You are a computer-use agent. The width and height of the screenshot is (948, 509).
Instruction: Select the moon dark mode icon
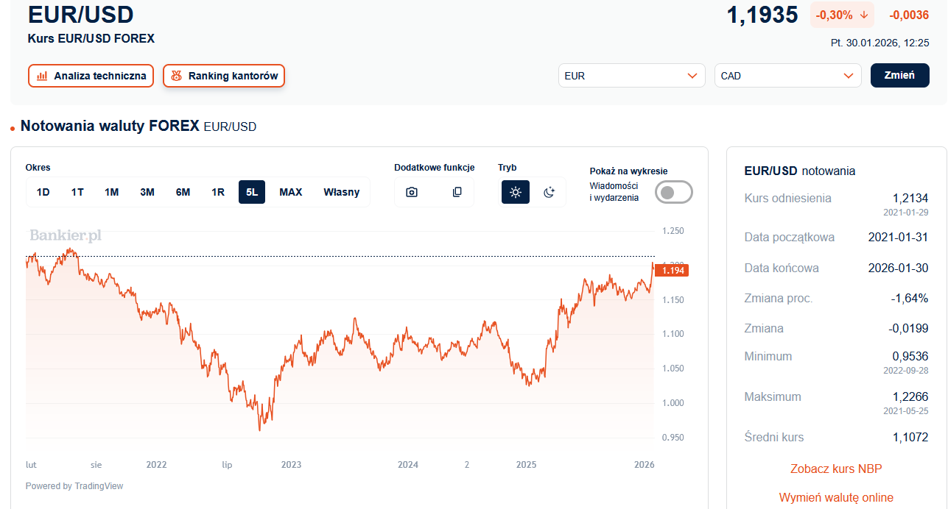pos(549,192)
